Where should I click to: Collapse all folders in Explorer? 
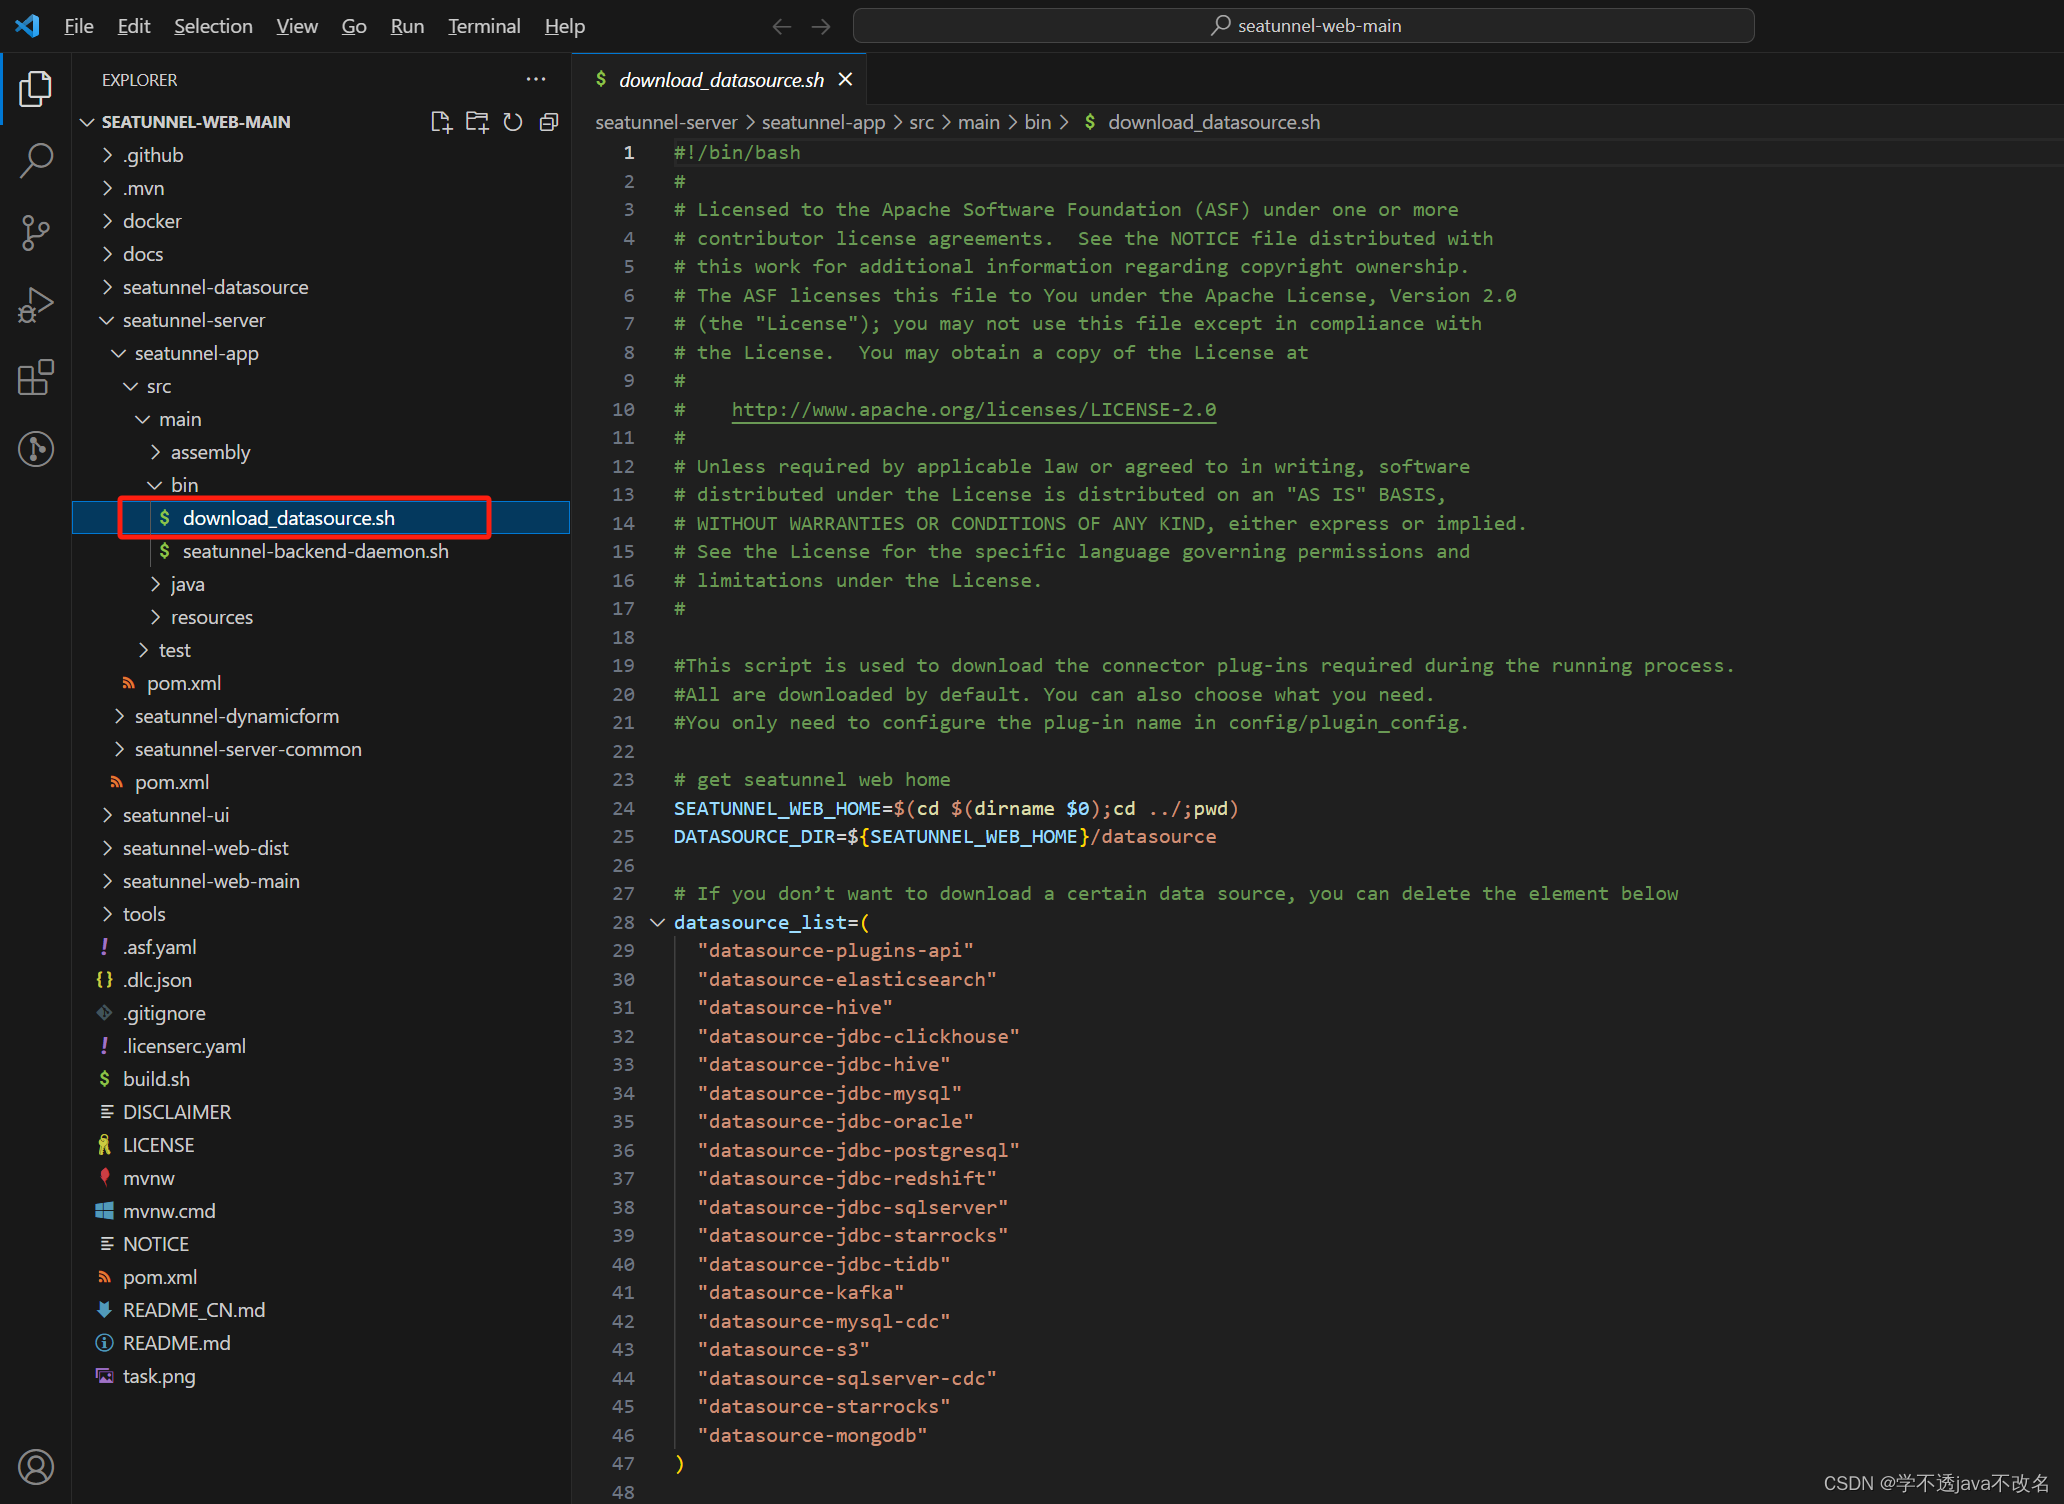pos(549,122)
